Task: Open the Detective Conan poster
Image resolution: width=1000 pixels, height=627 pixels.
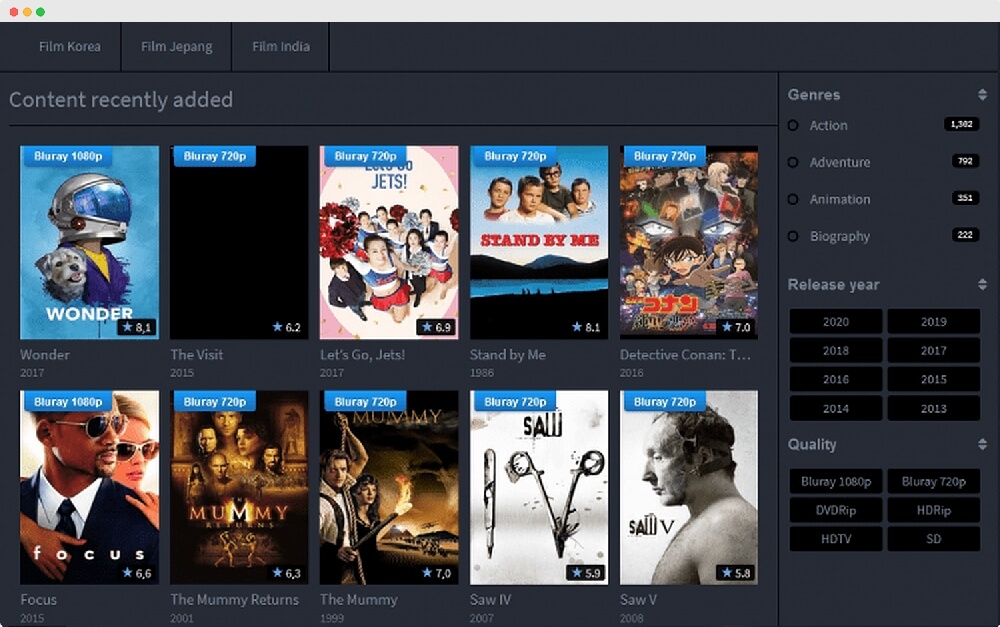Action: click(x=689, y=242)
